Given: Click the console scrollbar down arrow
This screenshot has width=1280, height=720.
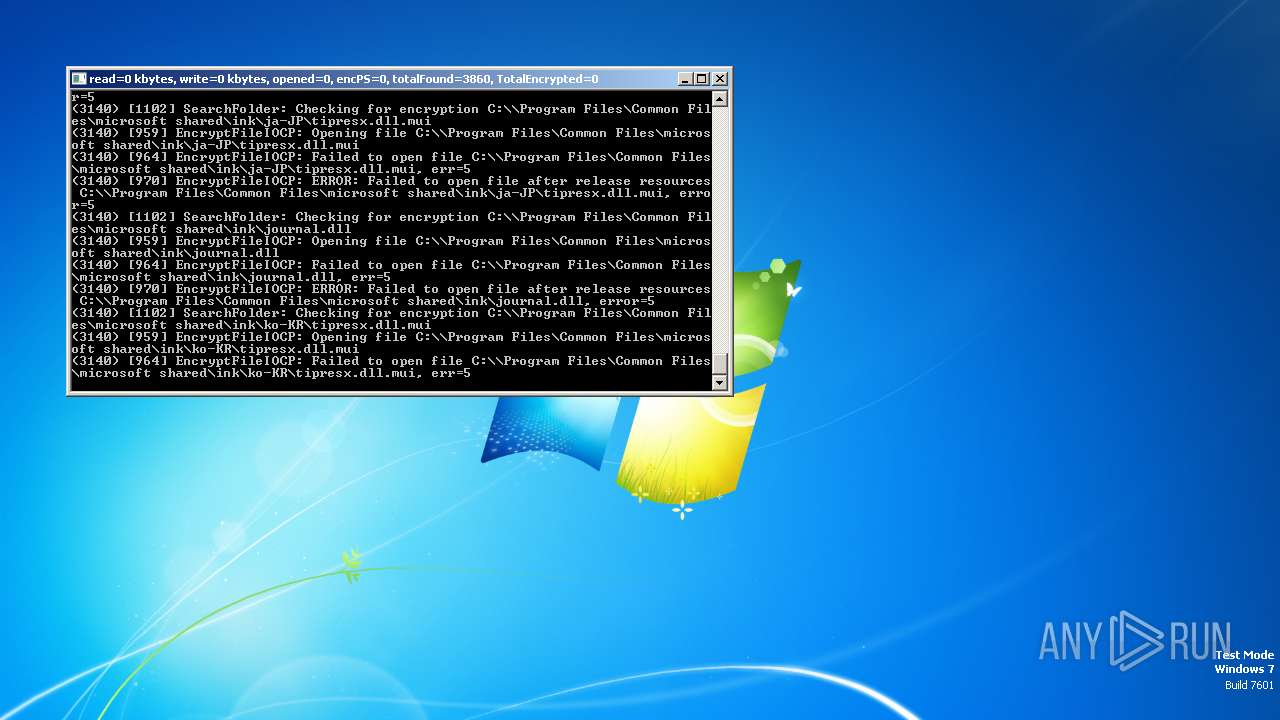Looking at the screenshot, I should [x=719, y=382].
